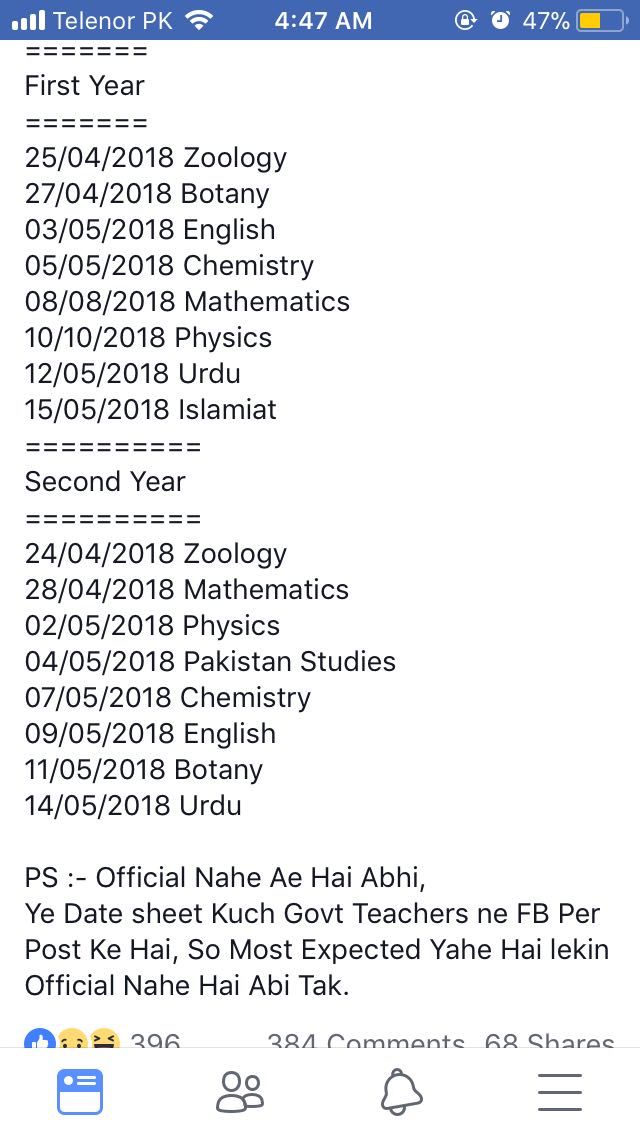This screenshot has width=640, height=1136.
Task: Tap the 'PS :- Official Nahe' paragraph
Action: click(x=317, y=931)
